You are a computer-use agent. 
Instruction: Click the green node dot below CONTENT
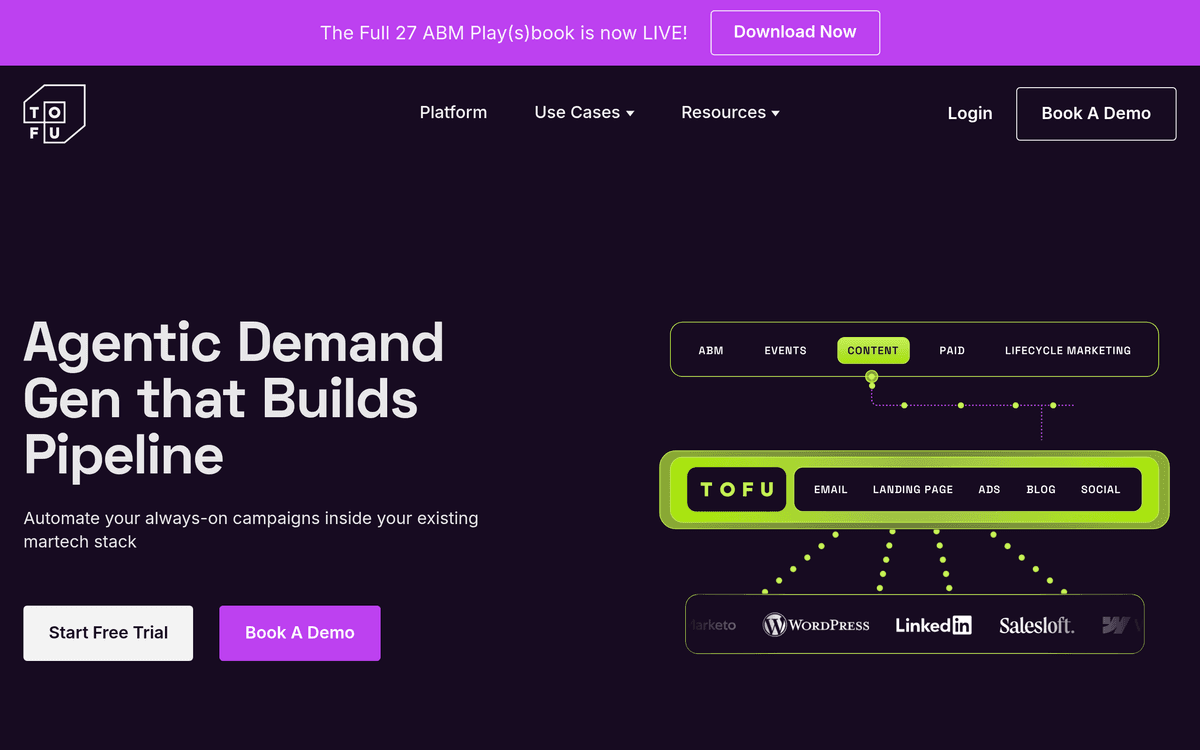tap(872, 379)
